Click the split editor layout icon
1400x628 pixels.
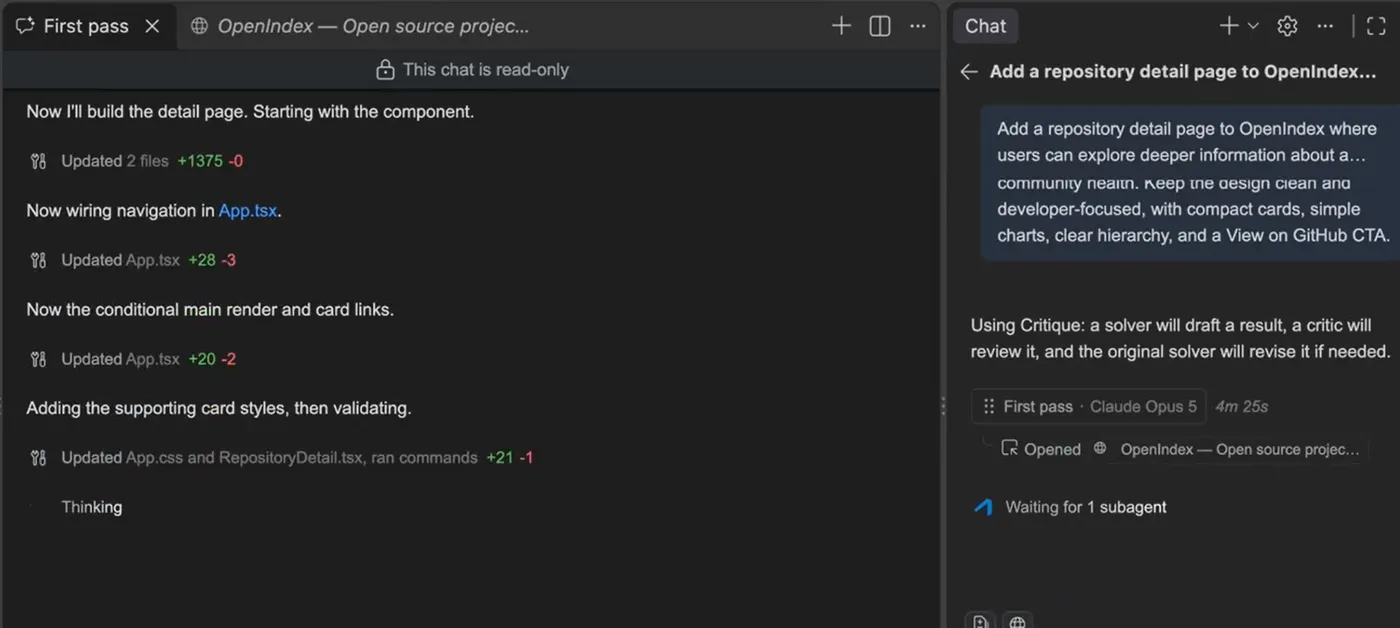880,26
